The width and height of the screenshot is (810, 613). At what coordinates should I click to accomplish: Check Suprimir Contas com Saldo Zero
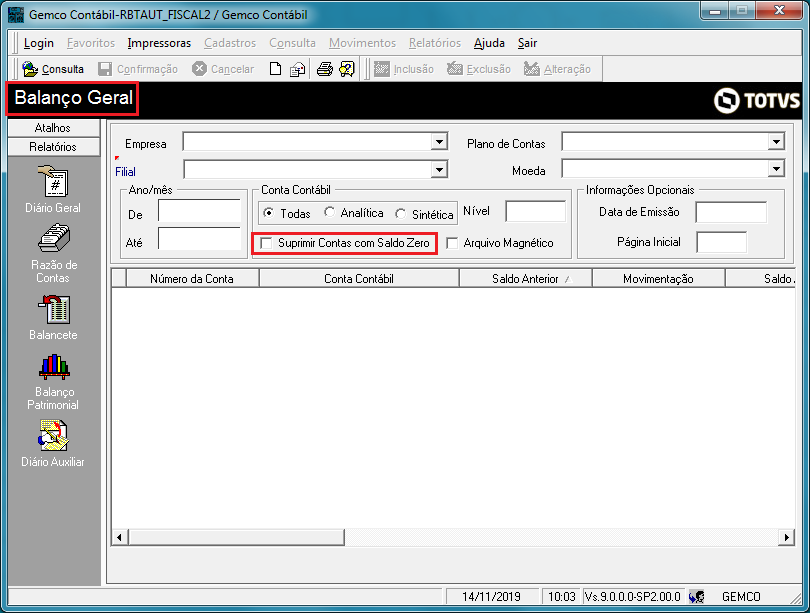point(266,243)
